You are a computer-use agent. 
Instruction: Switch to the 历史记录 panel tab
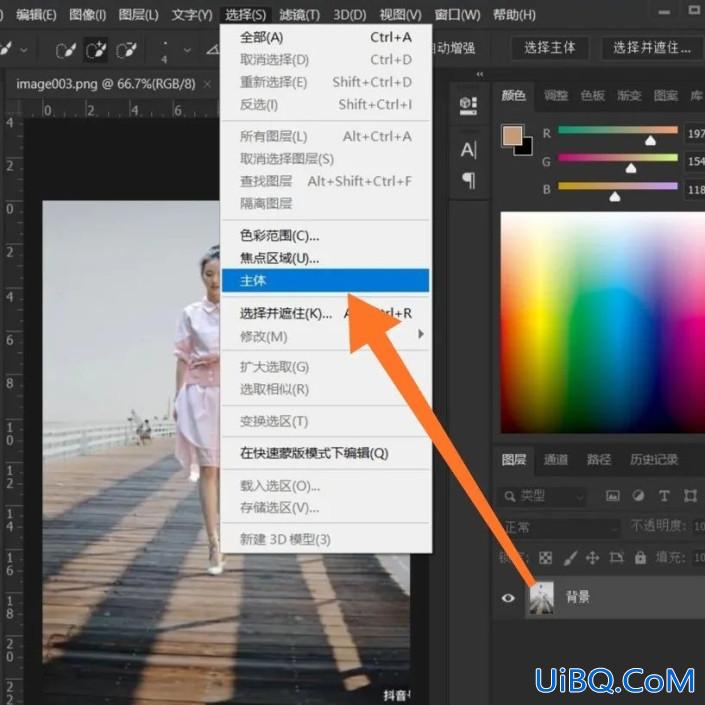(x=654, y=460)
